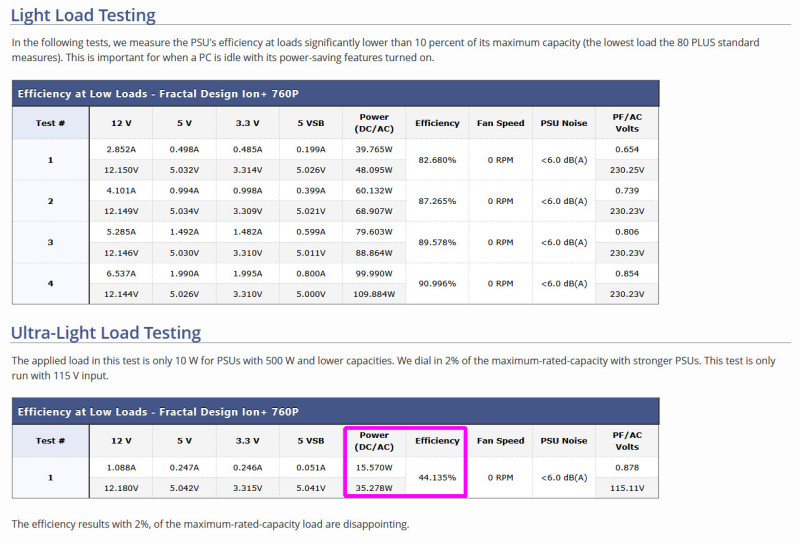The width and height of the screenshot is (800, 544).
Task: Click the 0.998A current cell
Action: click(247, 191)
